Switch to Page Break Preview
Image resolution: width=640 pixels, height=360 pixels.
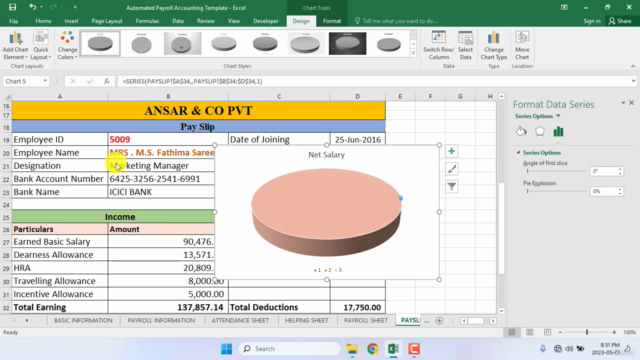547,332
